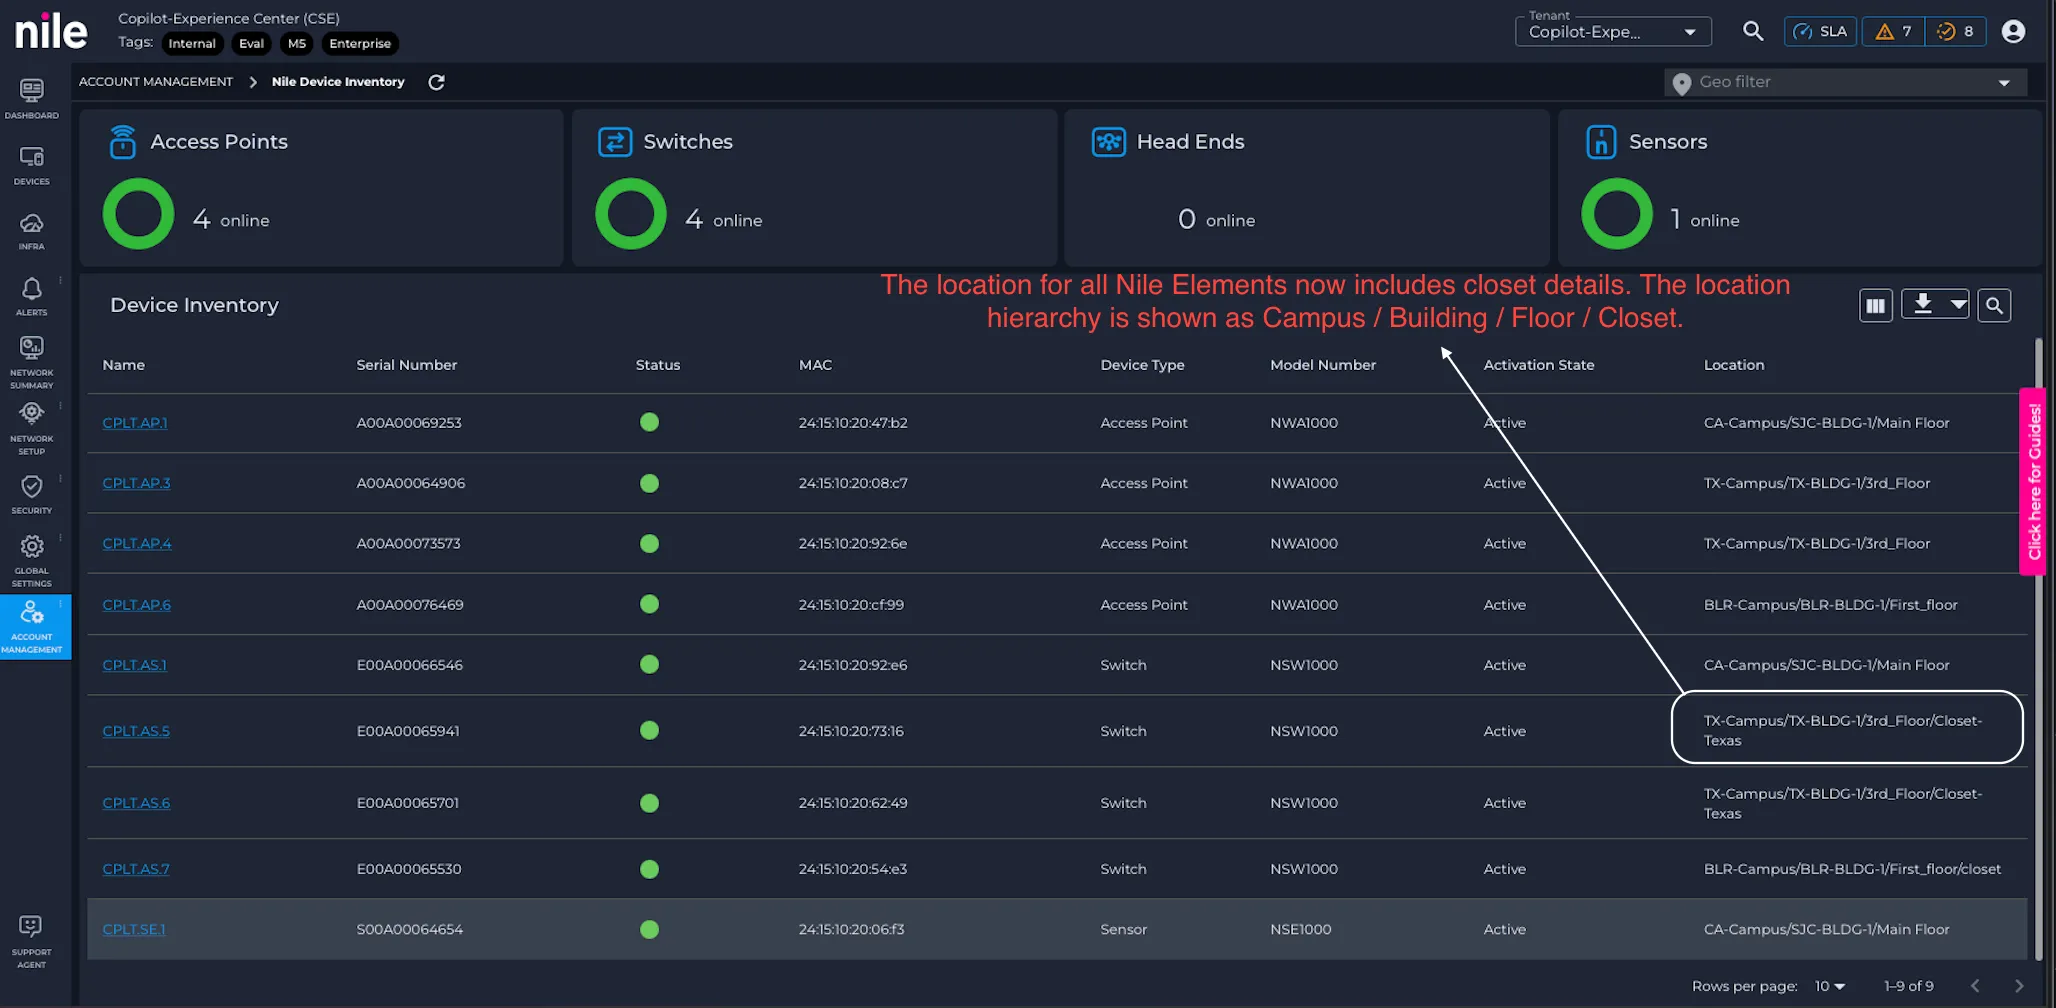
Task: Open the CPLT.AP.1 device link
Action: [x=135, y=423]
